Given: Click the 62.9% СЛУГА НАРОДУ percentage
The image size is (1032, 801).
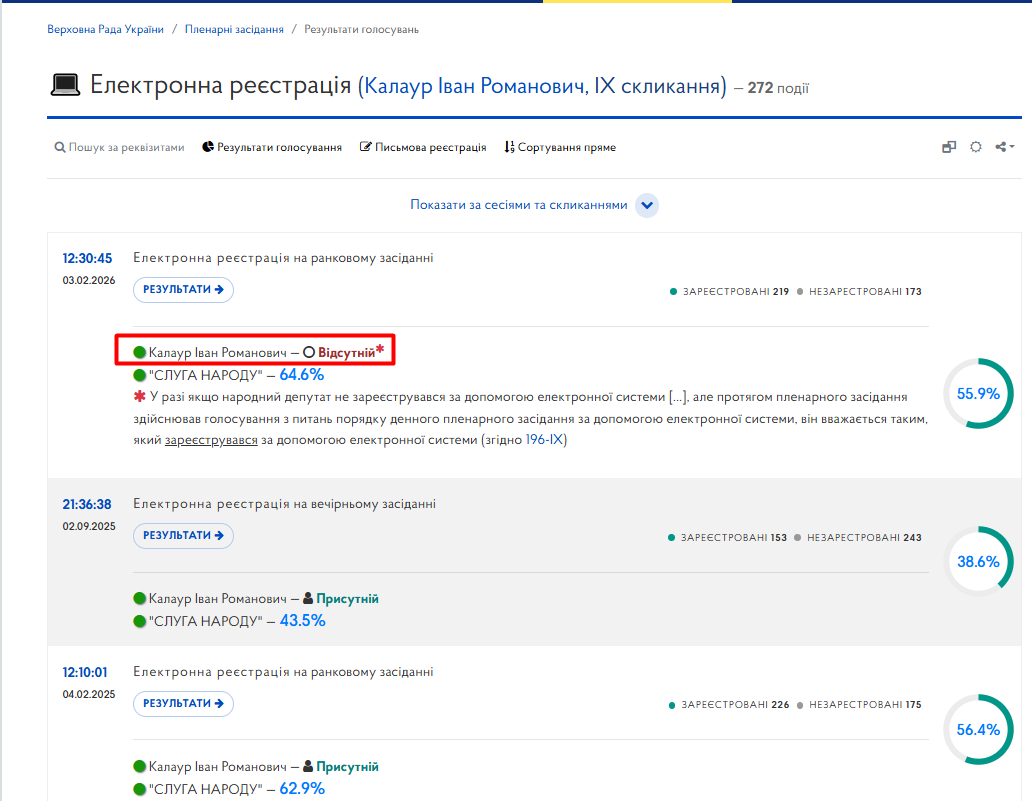Looking at the screenshot, I should (x=302, y=788).
